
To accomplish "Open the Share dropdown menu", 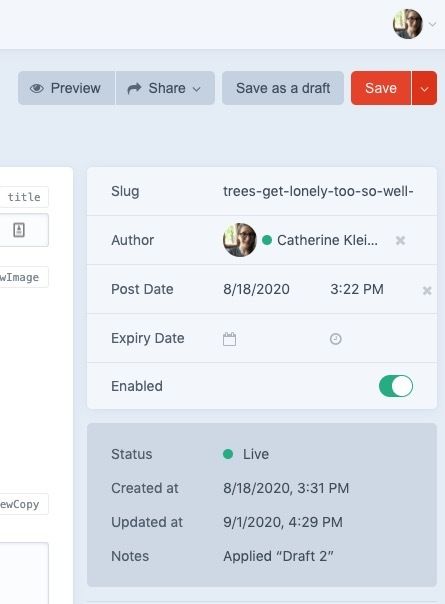I will click(165, 88).
